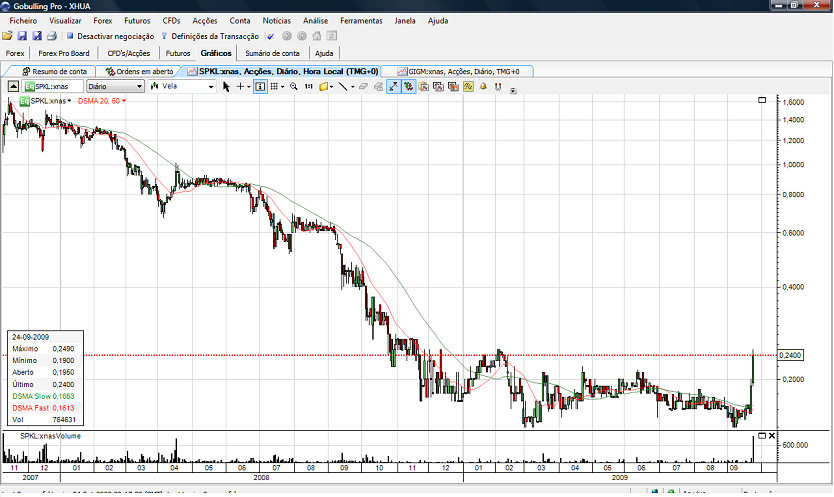
Task: Open the DSMA 20; 60 indicator dropdown
Action: pos(124,101)
